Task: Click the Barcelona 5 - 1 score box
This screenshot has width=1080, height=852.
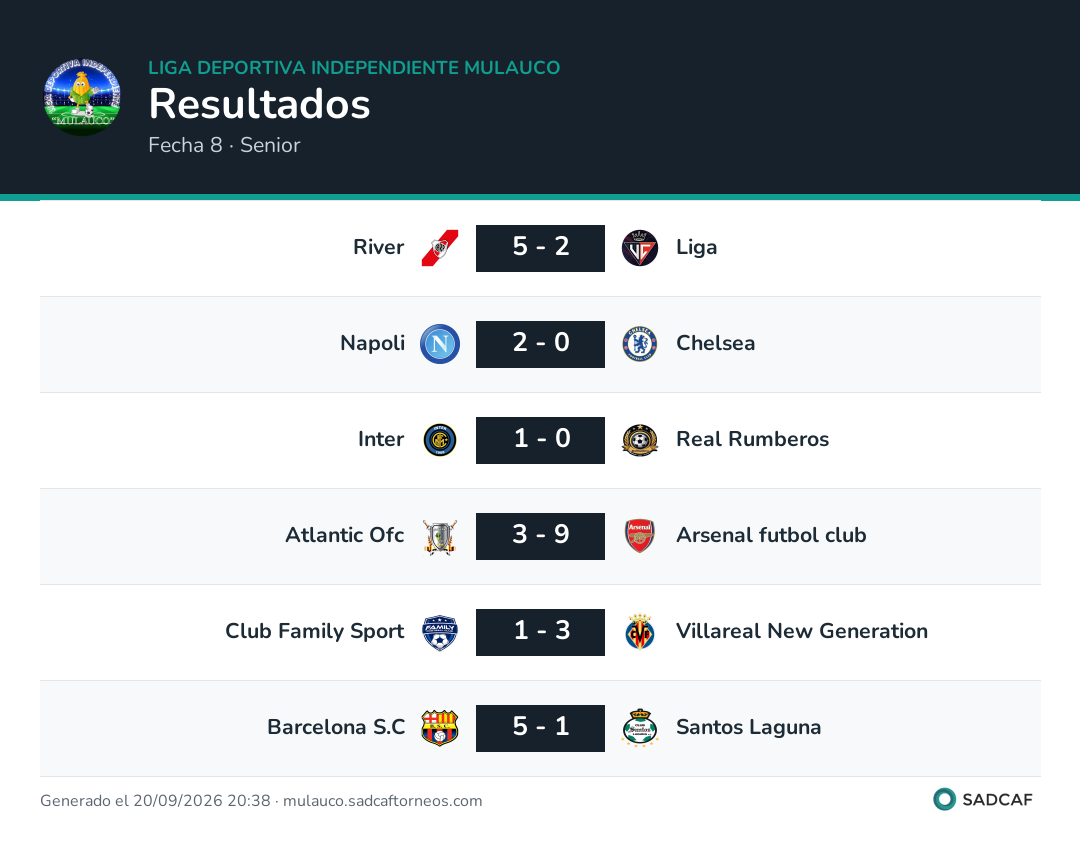Action: click(540, 728)
